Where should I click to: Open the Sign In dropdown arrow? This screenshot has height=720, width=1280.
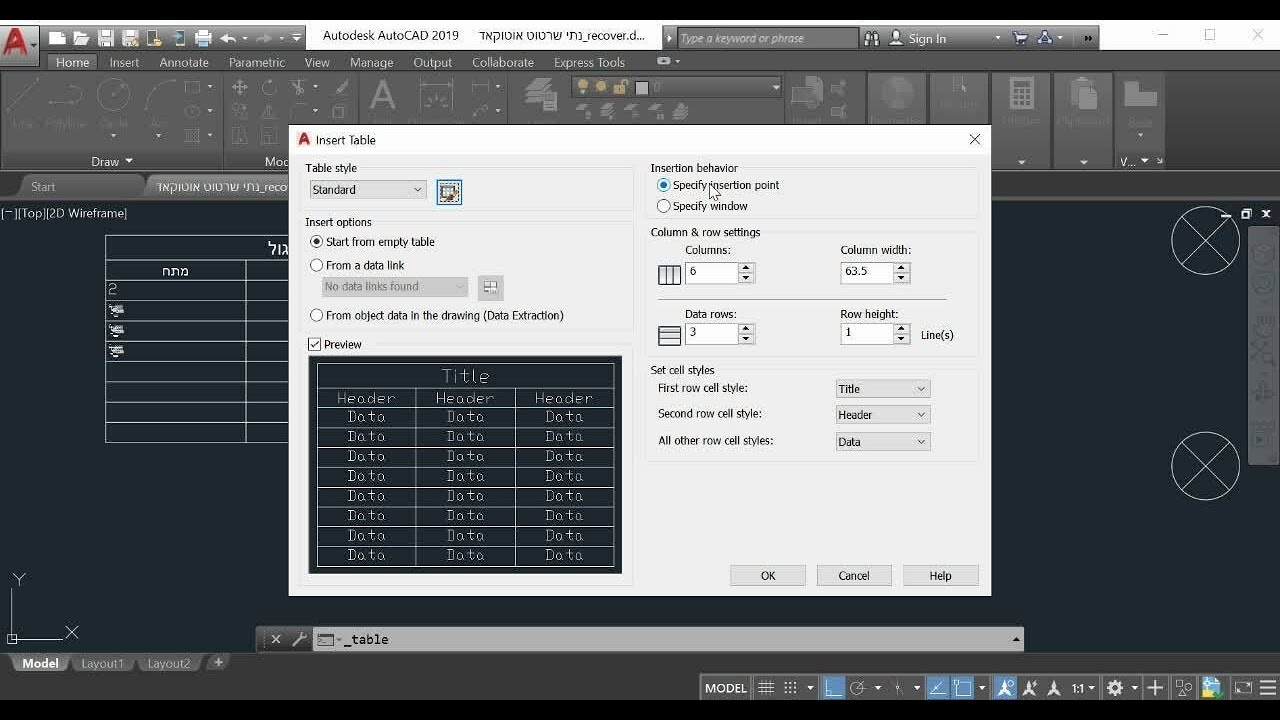[x=997, y=38]
